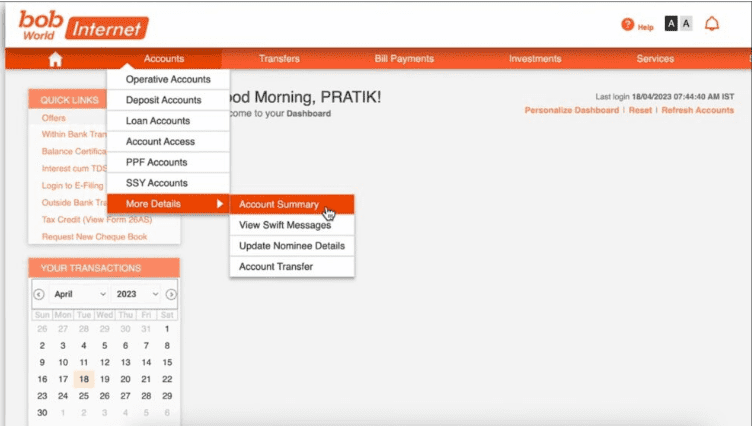Open Tax Credit (View Form 26AS) link

click(96, 220)
